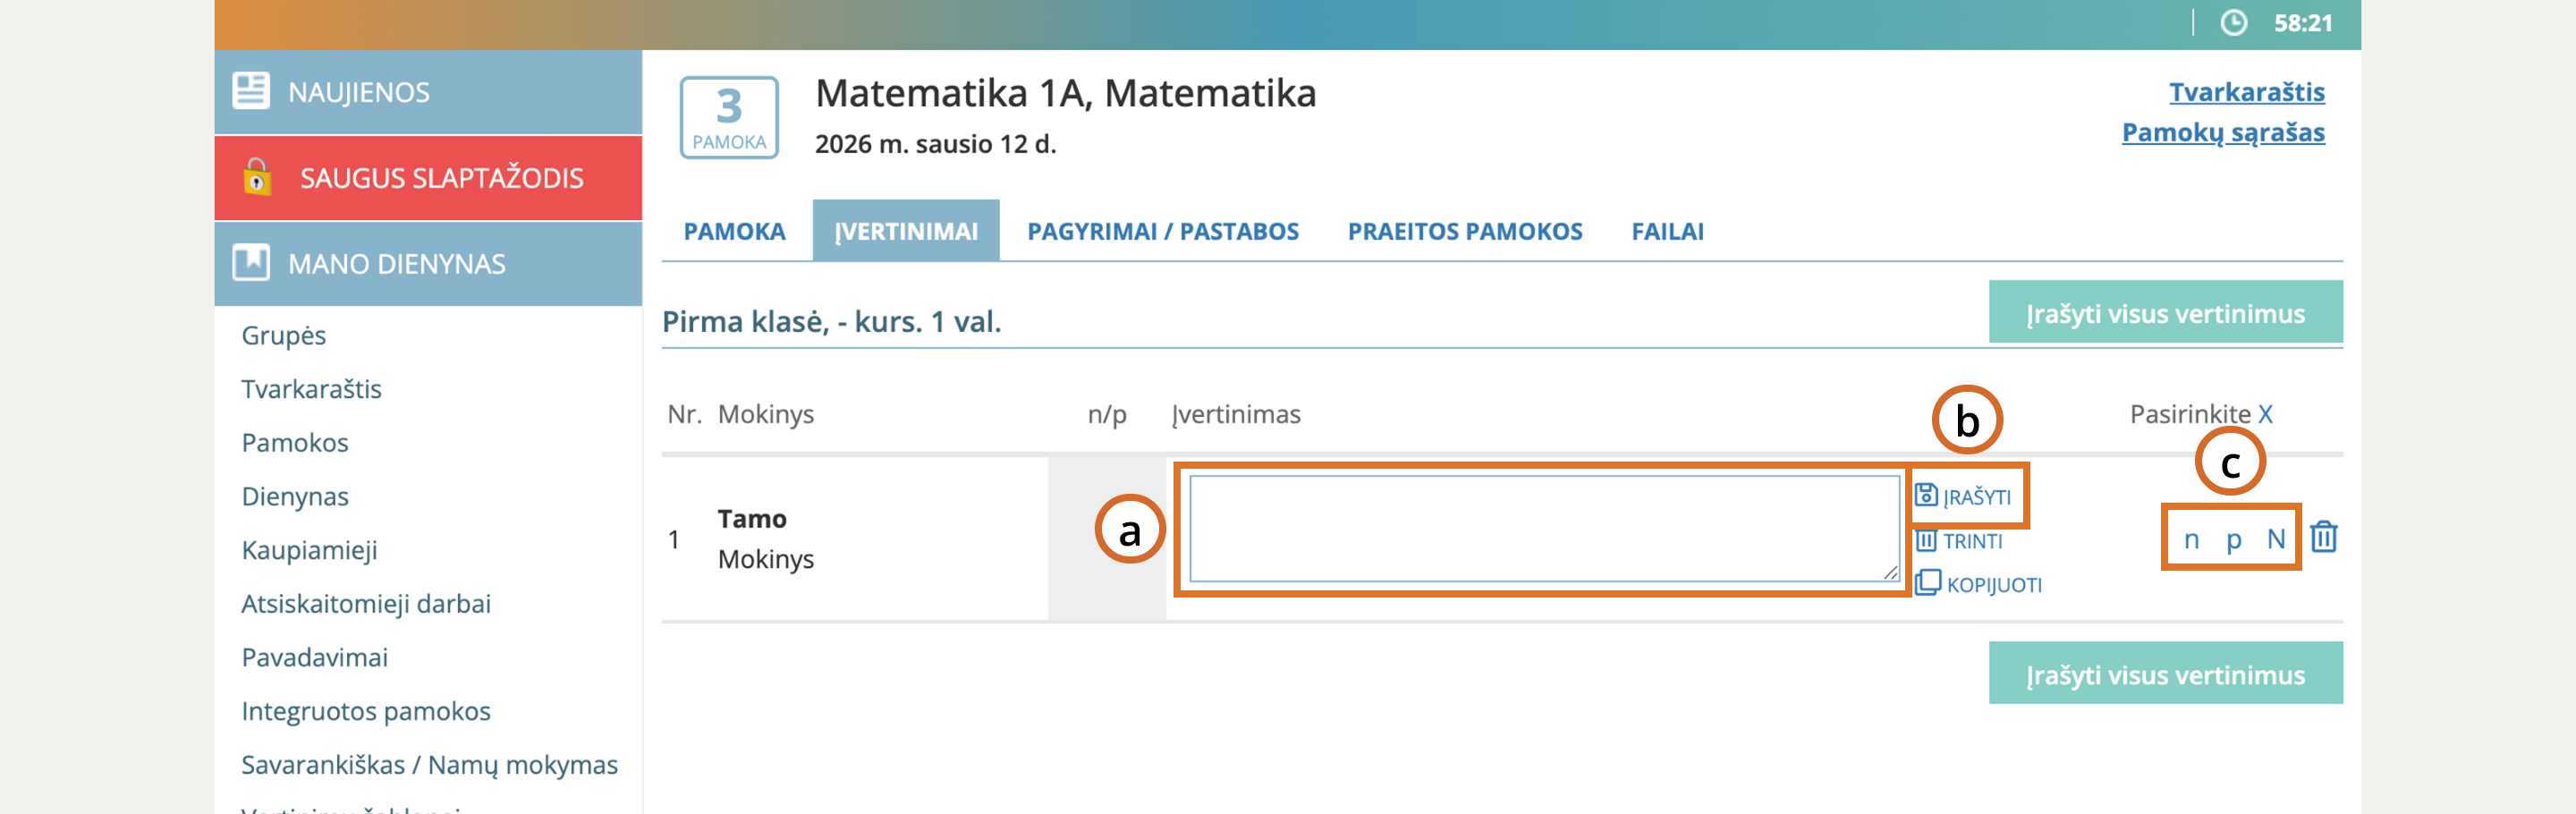The image size is (2576, 814).
Task: Open the Tvarkaraštis link at top right
Action: [x=2246, y=92]
